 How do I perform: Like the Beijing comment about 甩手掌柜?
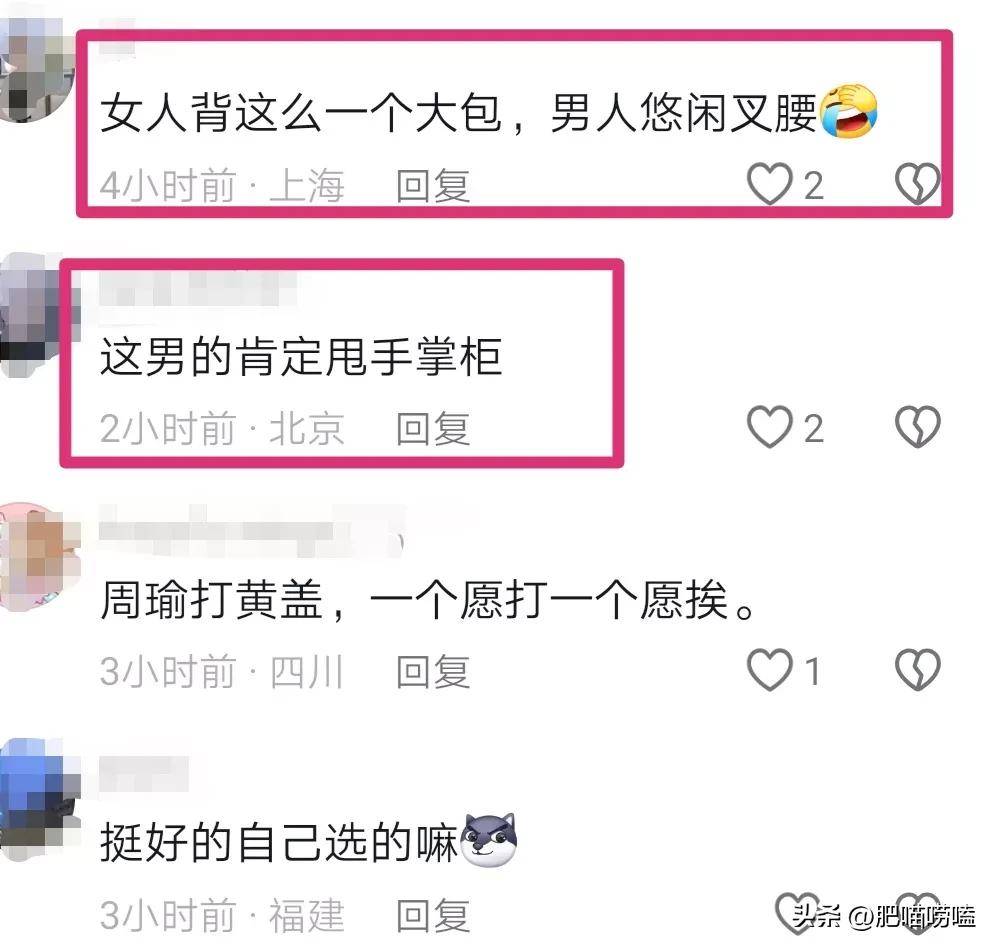pos(770,426)
